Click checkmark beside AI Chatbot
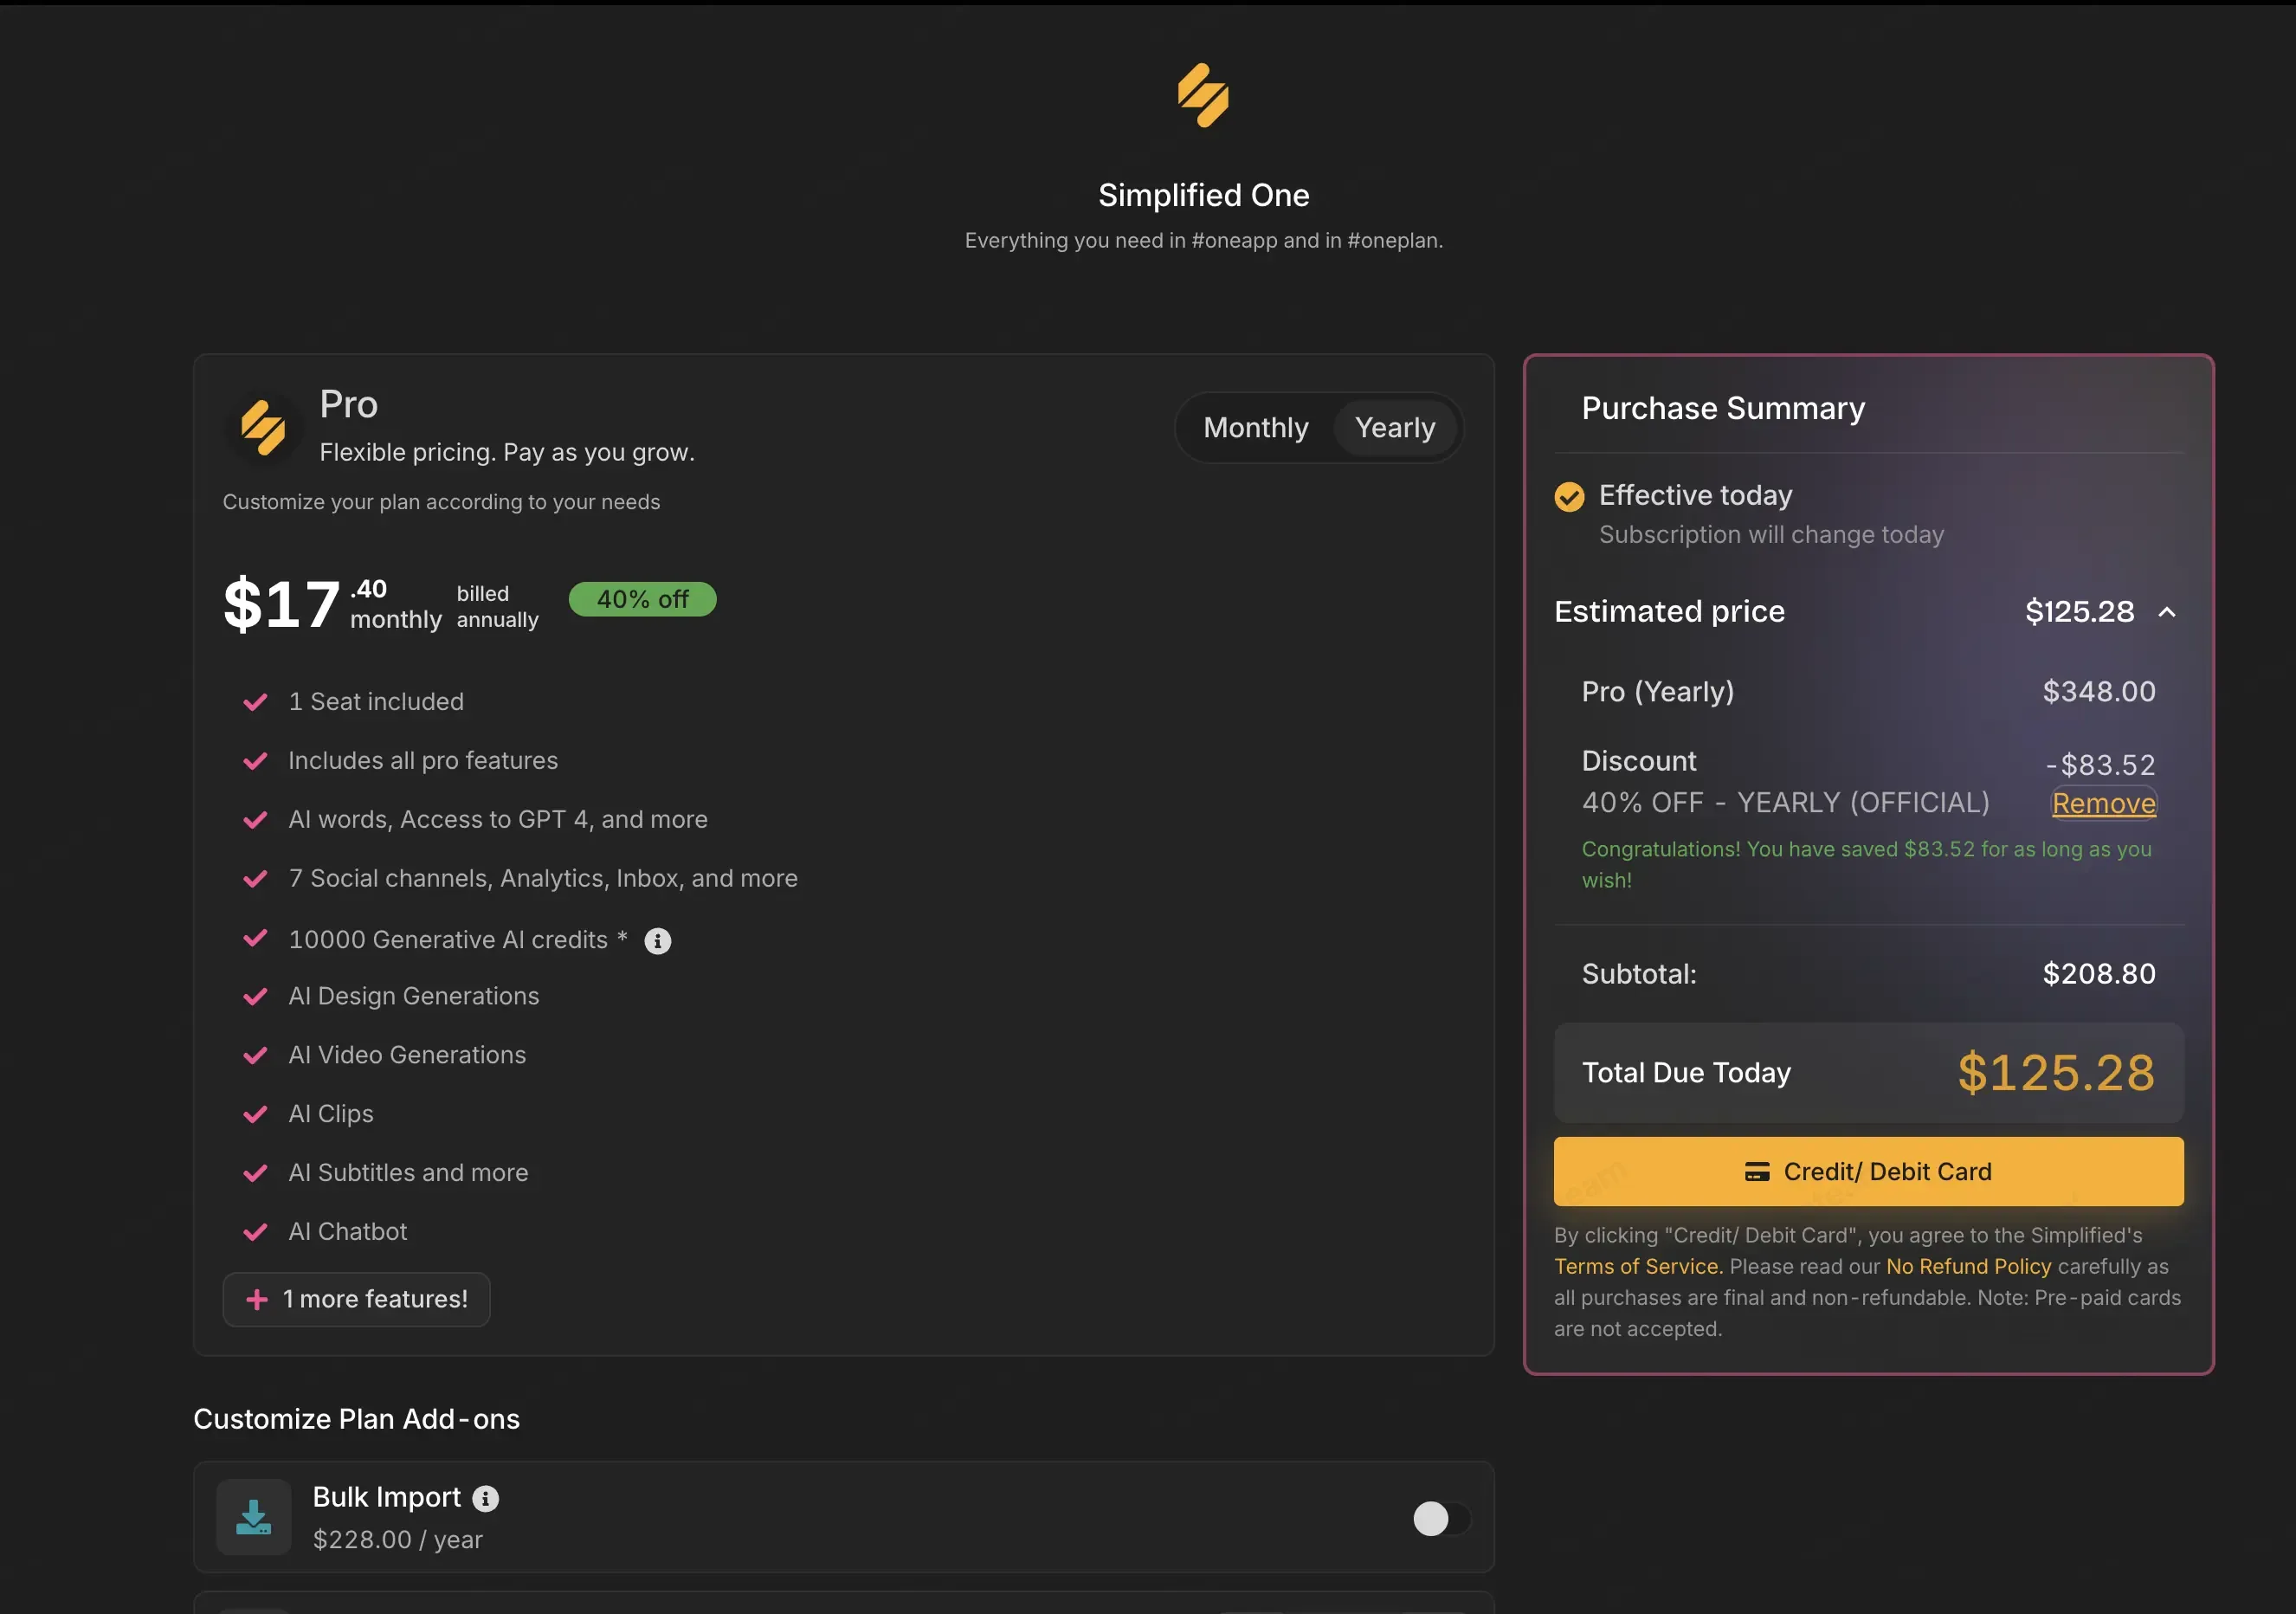 pos(255,1232)
